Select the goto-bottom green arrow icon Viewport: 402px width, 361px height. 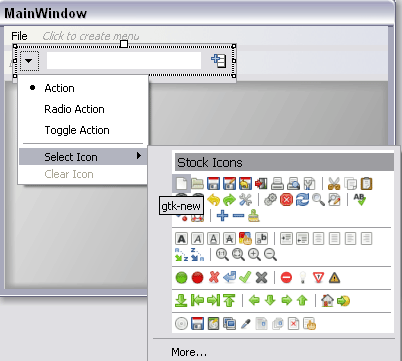[x=181, y=301]
